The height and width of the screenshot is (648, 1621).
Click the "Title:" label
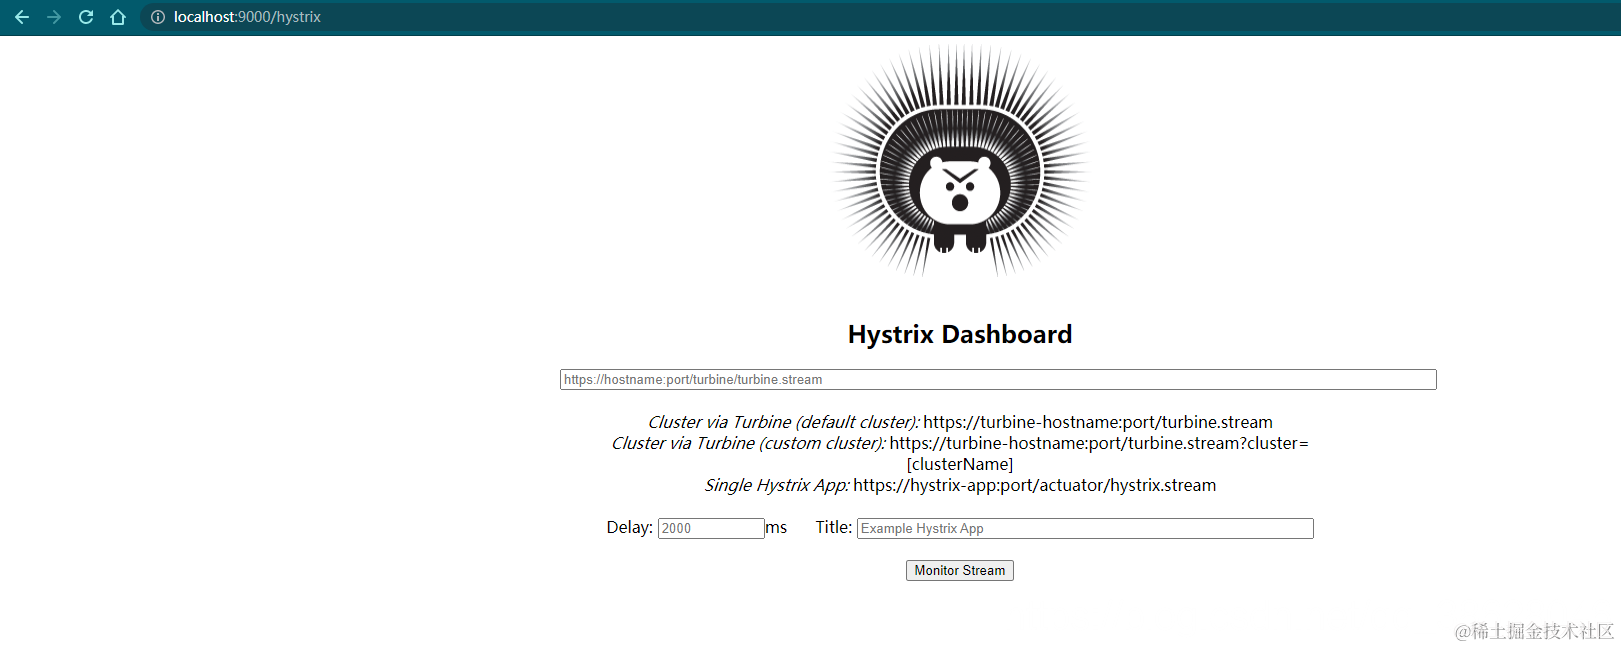coord(834,527)
